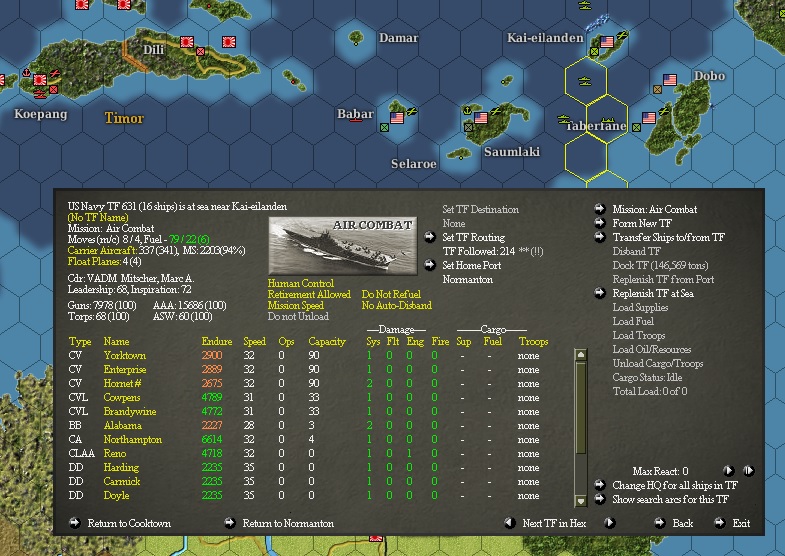Open ship Yorktown details
785x556 pixels.
tap(125, 355)
